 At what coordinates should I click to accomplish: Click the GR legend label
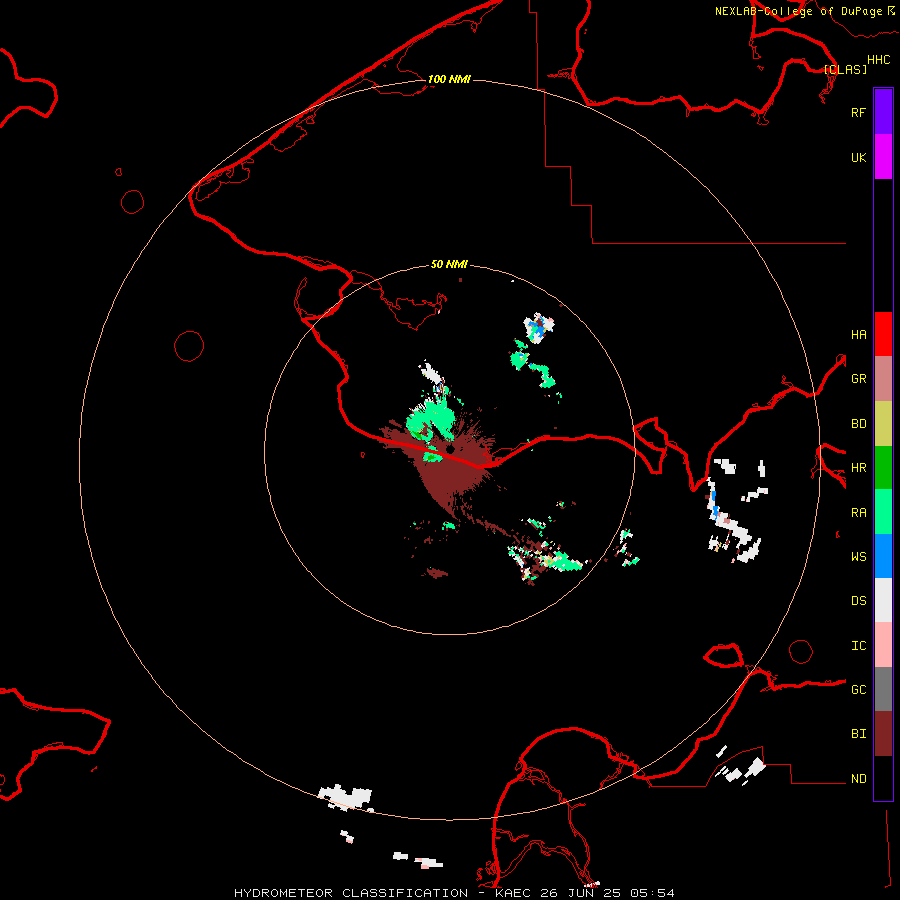[x=858, y=379]
